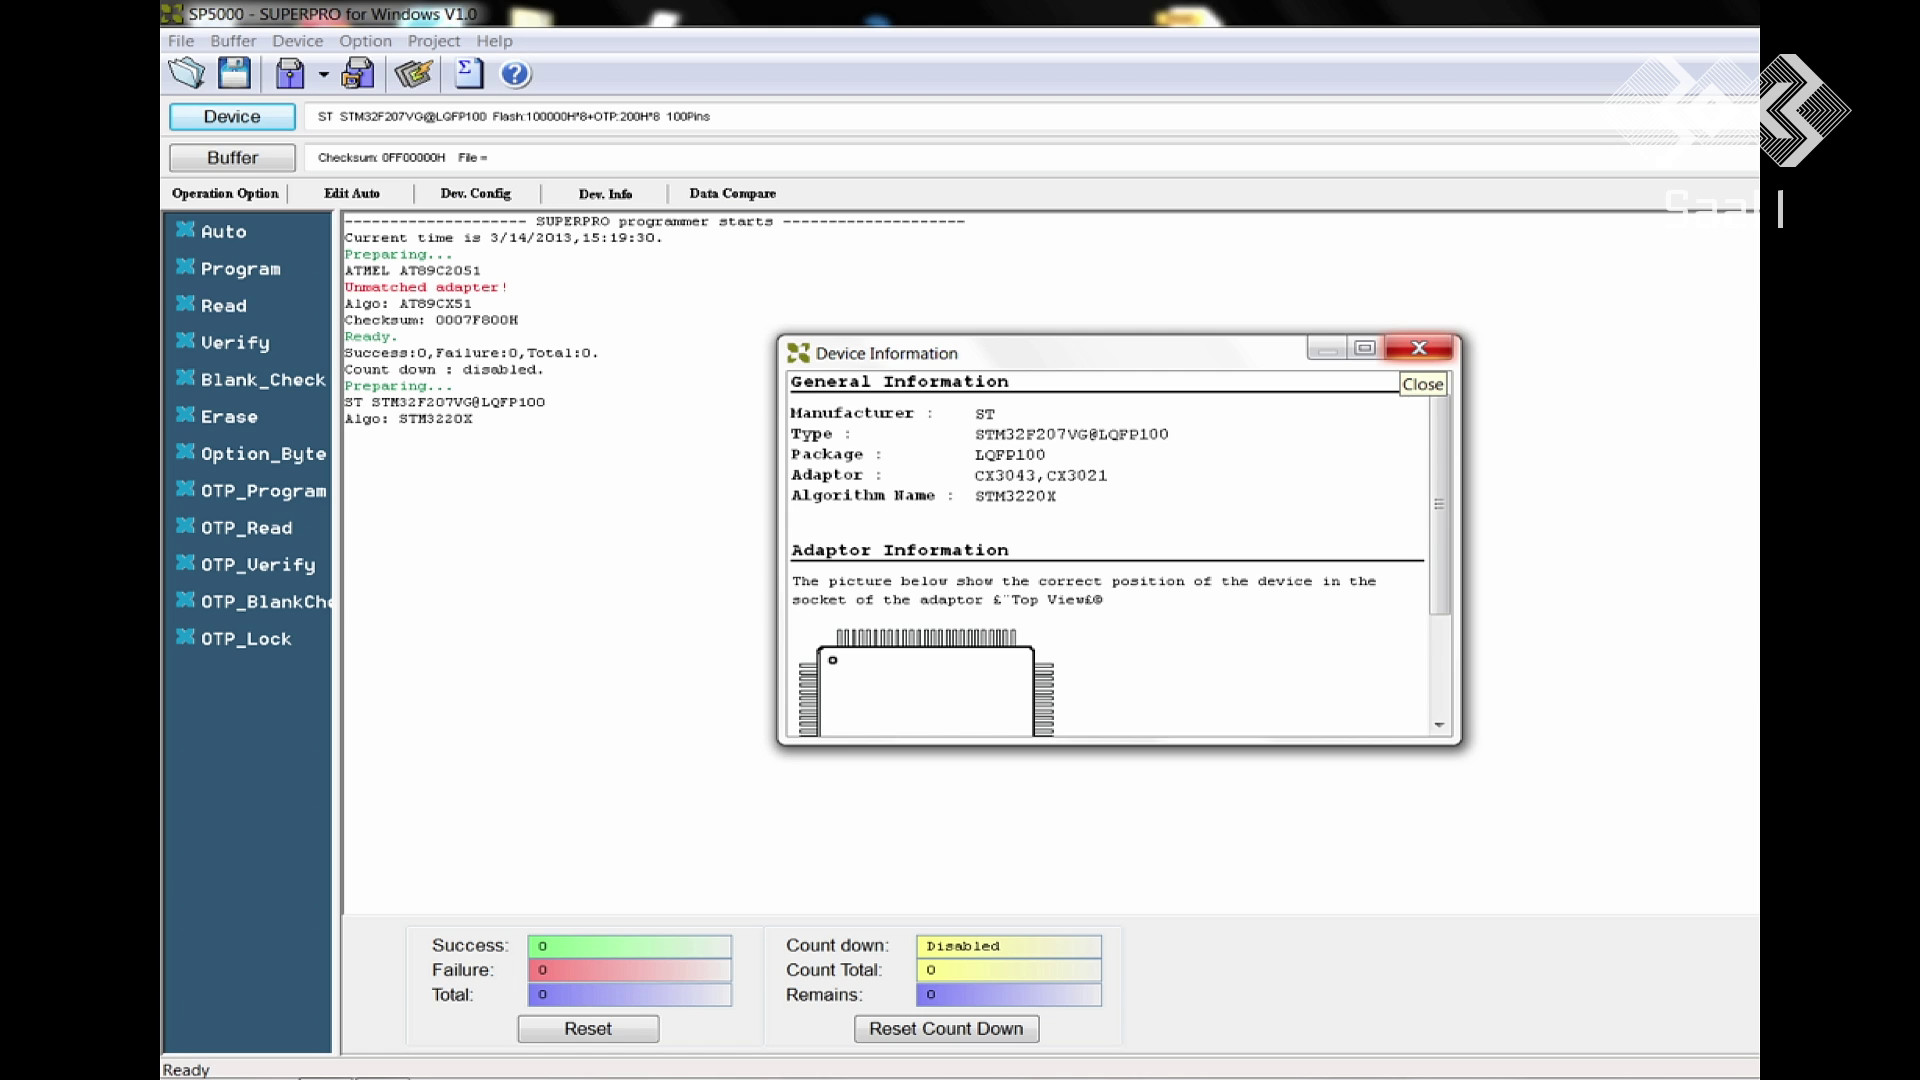Click the type value 'STM32F207VG@LQFP100' in dialog
Screen dimensions: 1920x1080
click(x=1071, y=435)
